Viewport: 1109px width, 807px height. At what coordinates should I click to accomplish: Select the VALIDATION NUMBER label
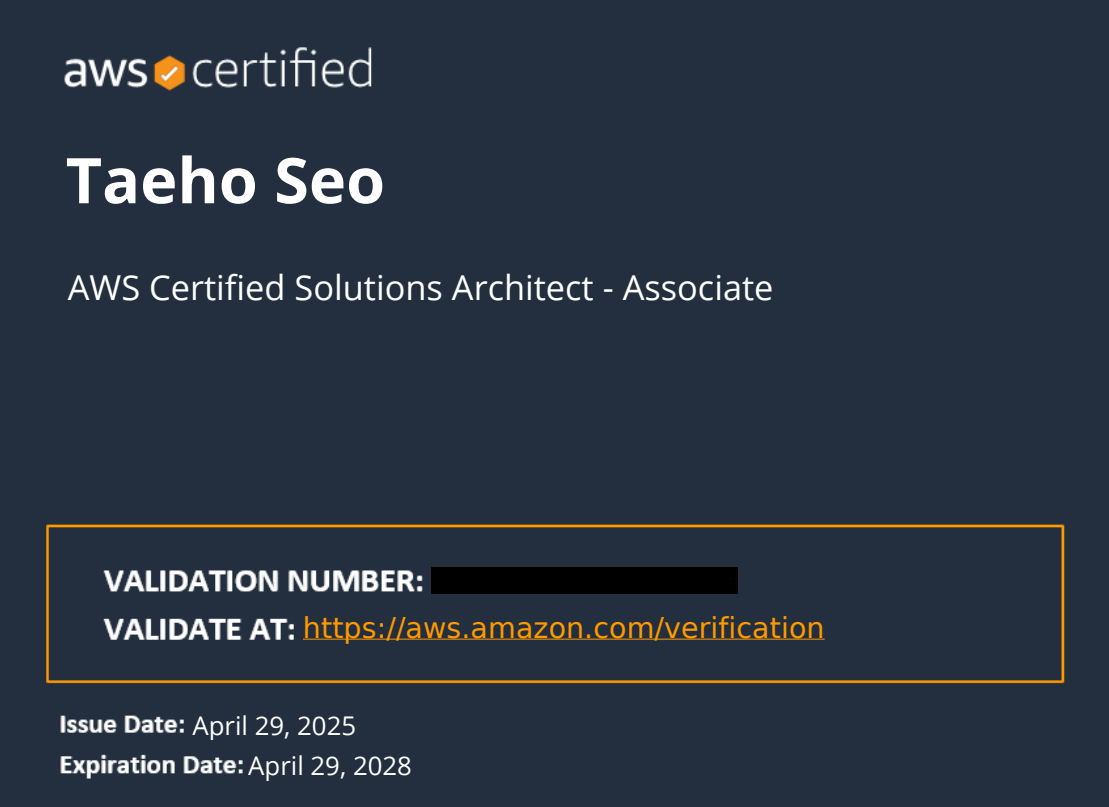(x=264, y=581)
